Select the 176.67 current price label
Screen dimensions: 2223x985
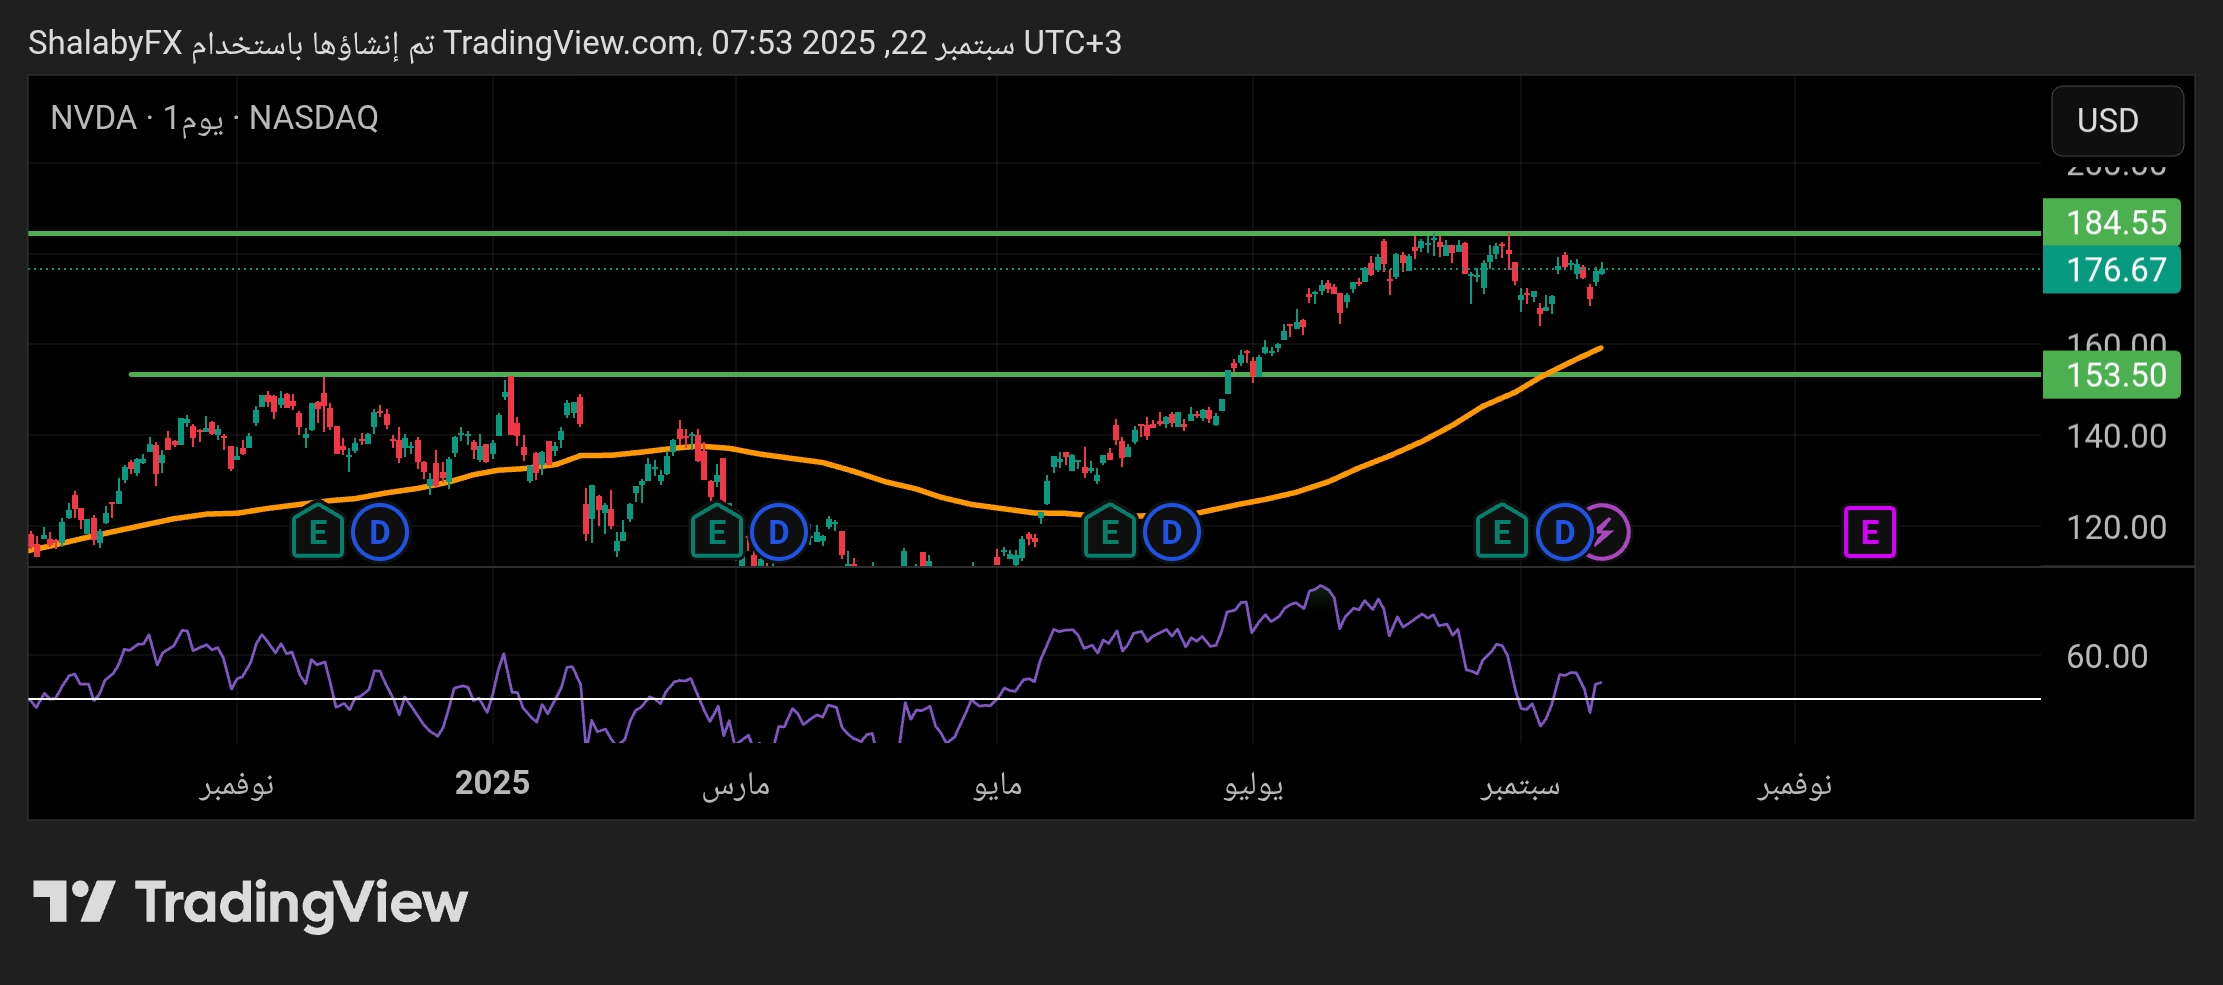click(2112, 269)
